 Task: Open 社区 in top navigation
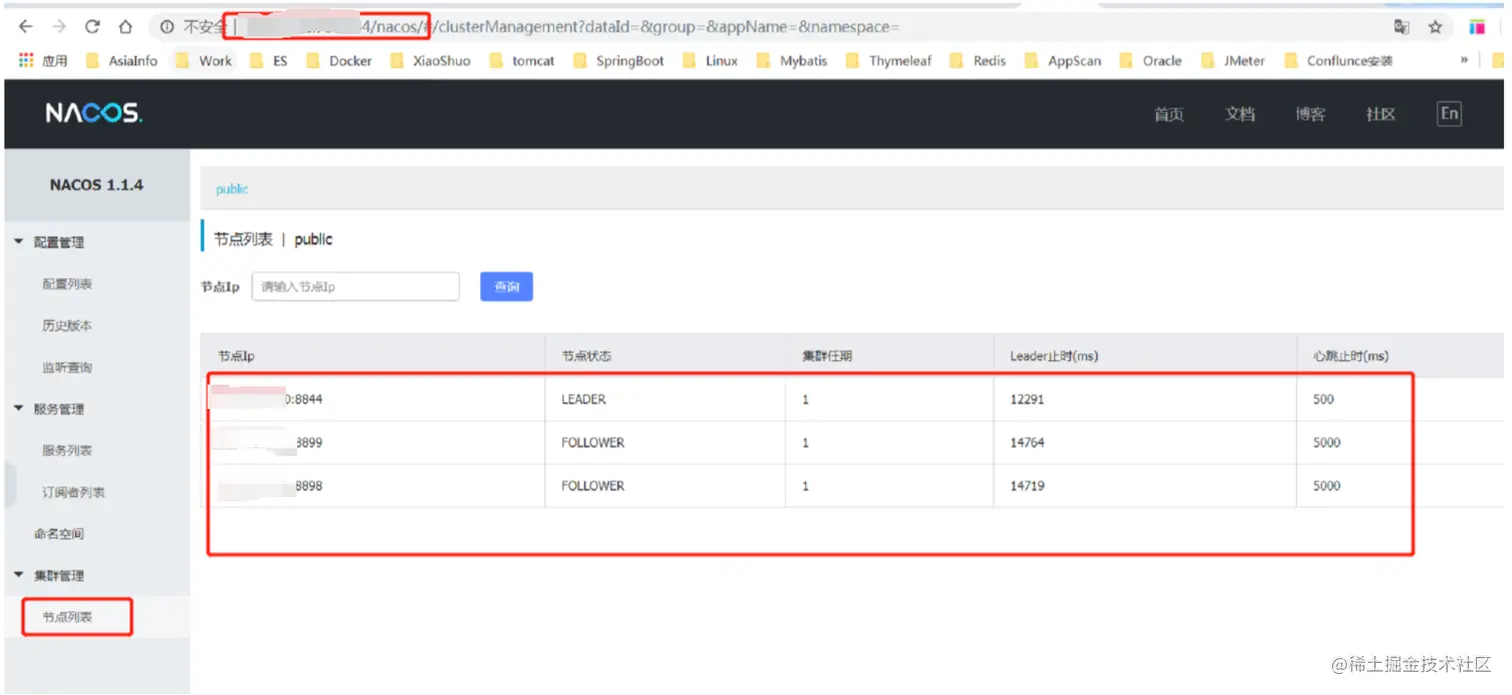[x=1381, y=114]
